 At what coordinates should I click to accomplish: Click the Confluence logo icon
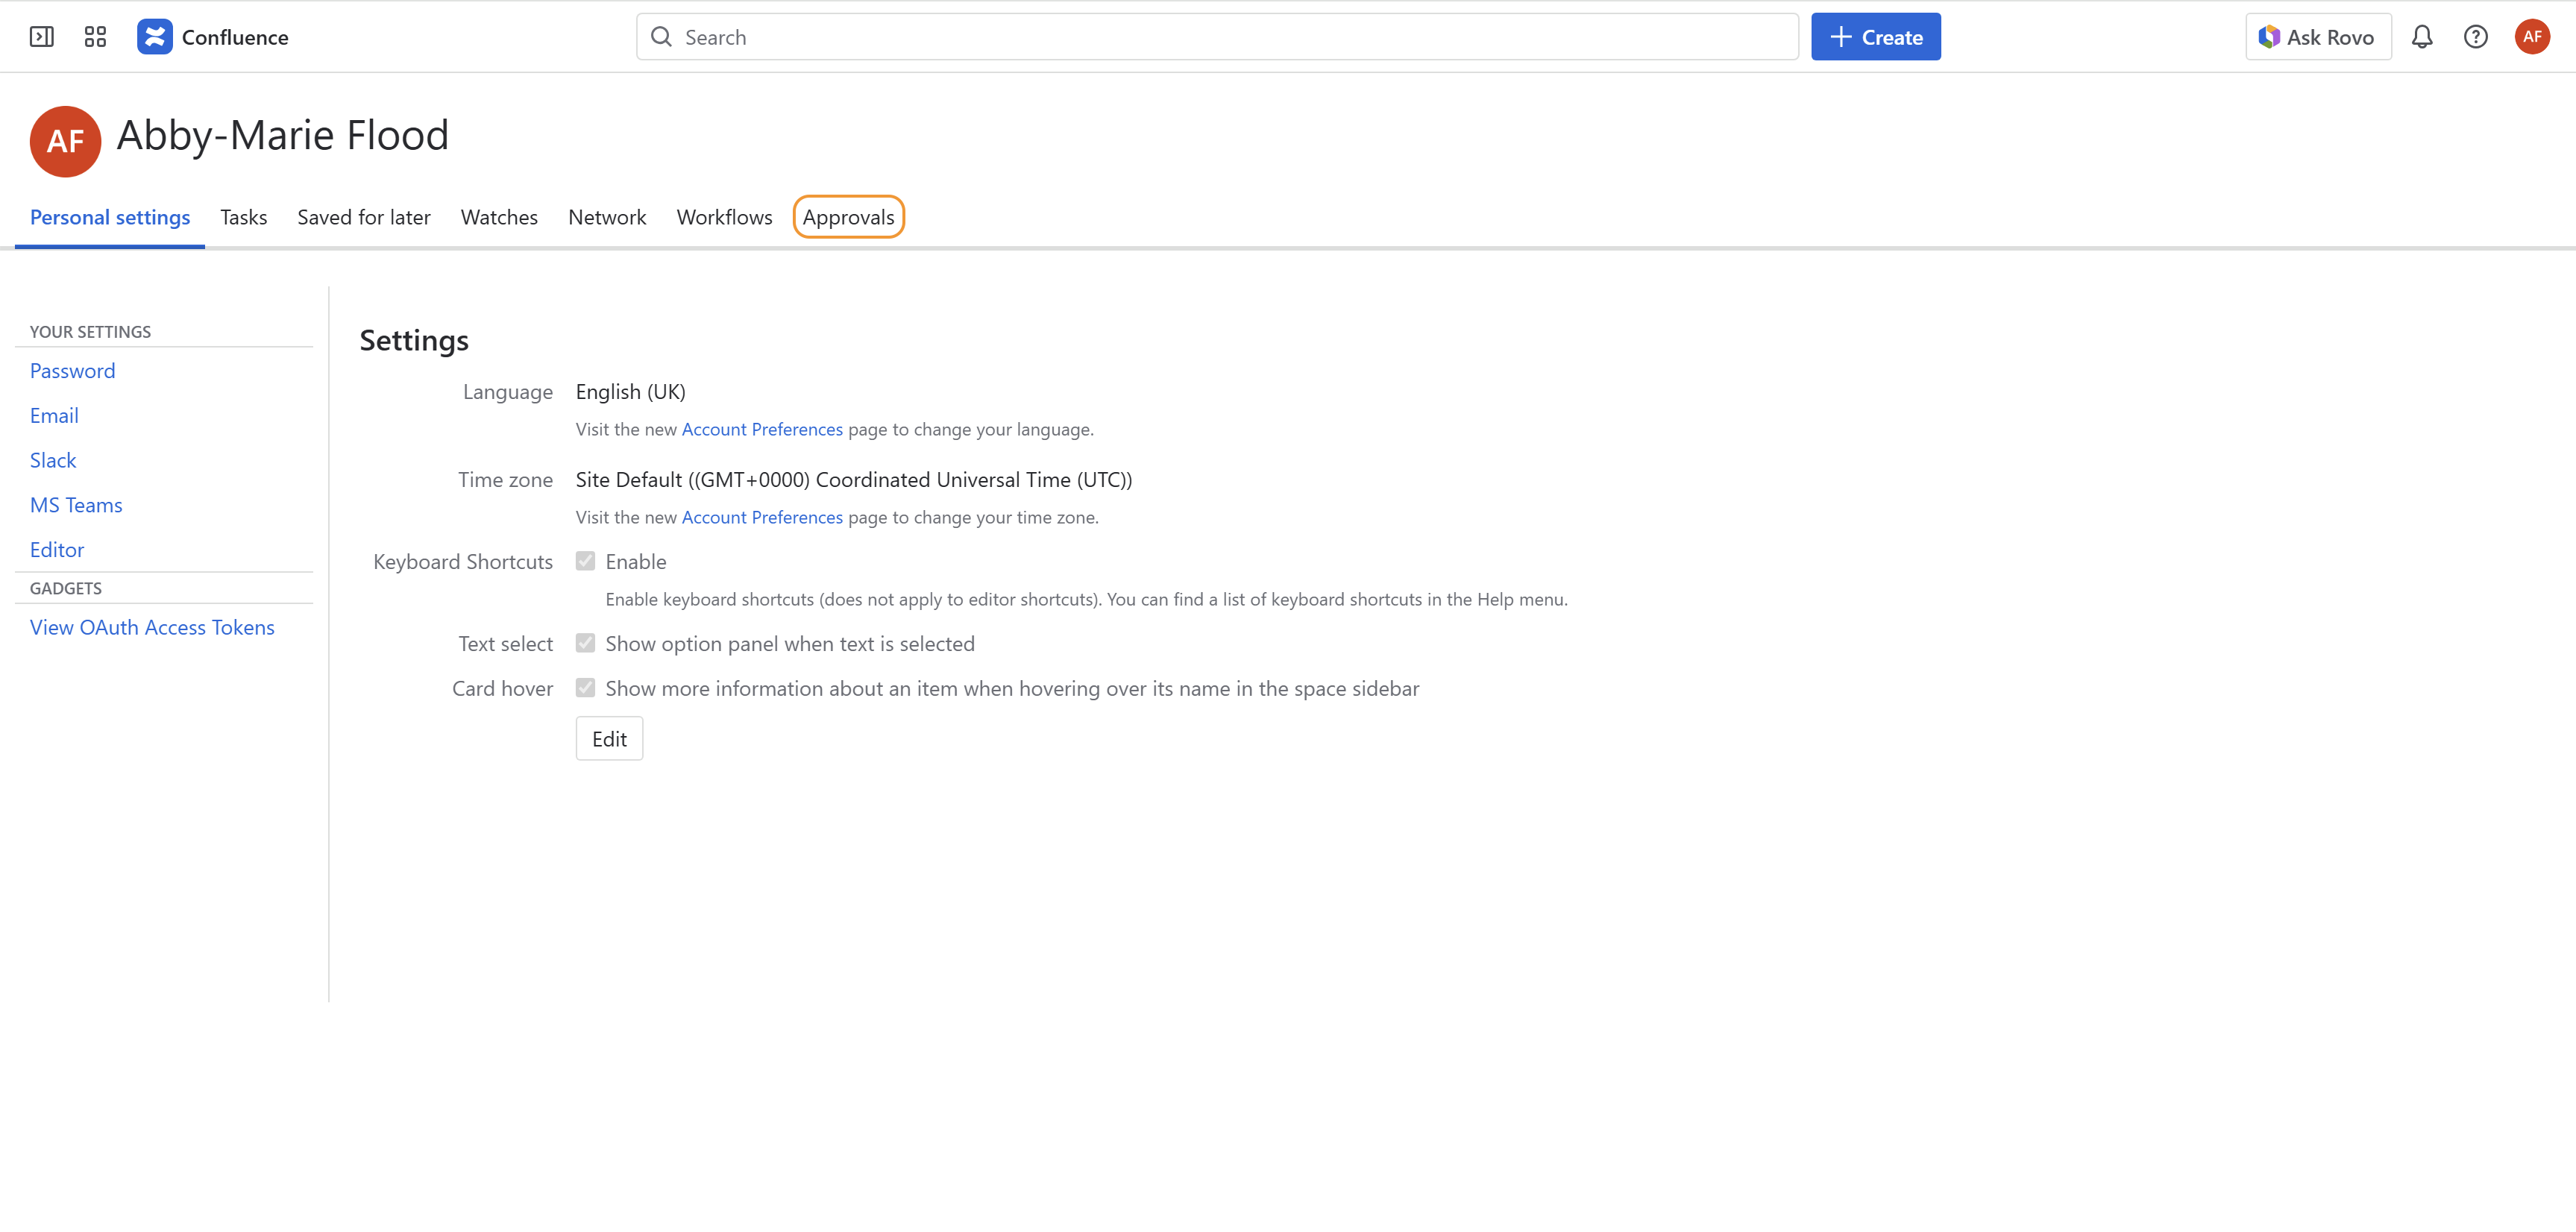(155, 36)
